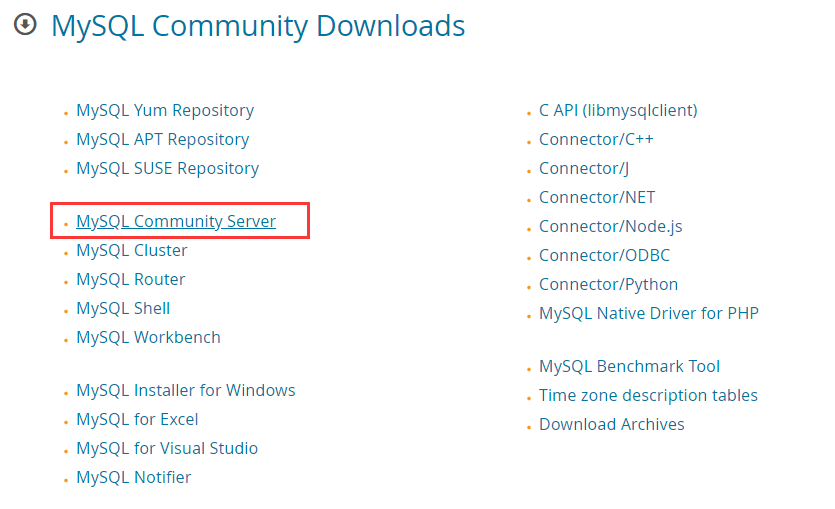Open the MySQL Yum Repository link
The image size is (835, 509).
coord(165,110)
